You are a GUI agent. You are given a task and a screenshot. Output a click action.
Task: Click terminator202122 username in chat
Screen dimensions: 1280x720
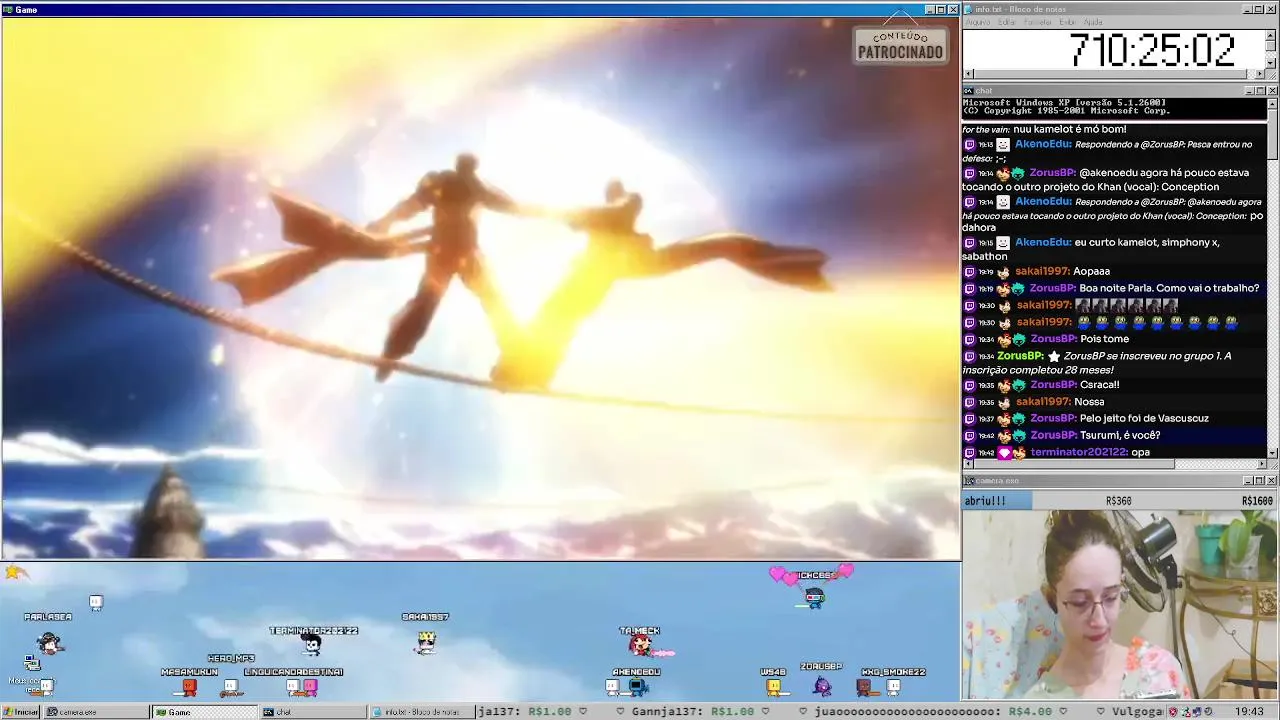pyautogui.click(x=1079, y=452)
